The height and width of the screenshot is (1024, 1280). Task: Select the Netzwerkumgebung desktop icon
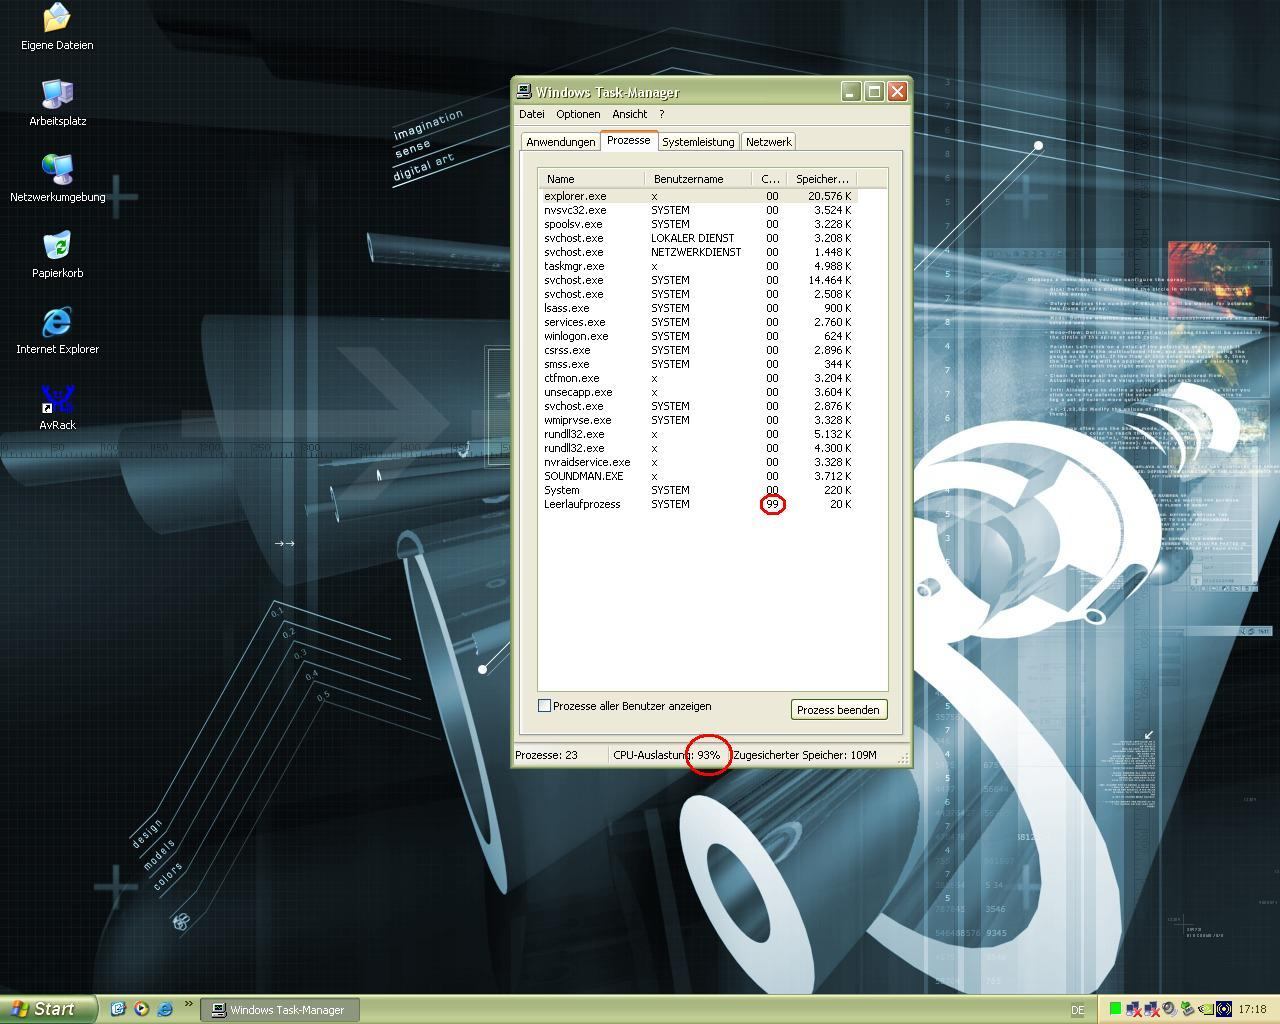click(x=57, y=178)
